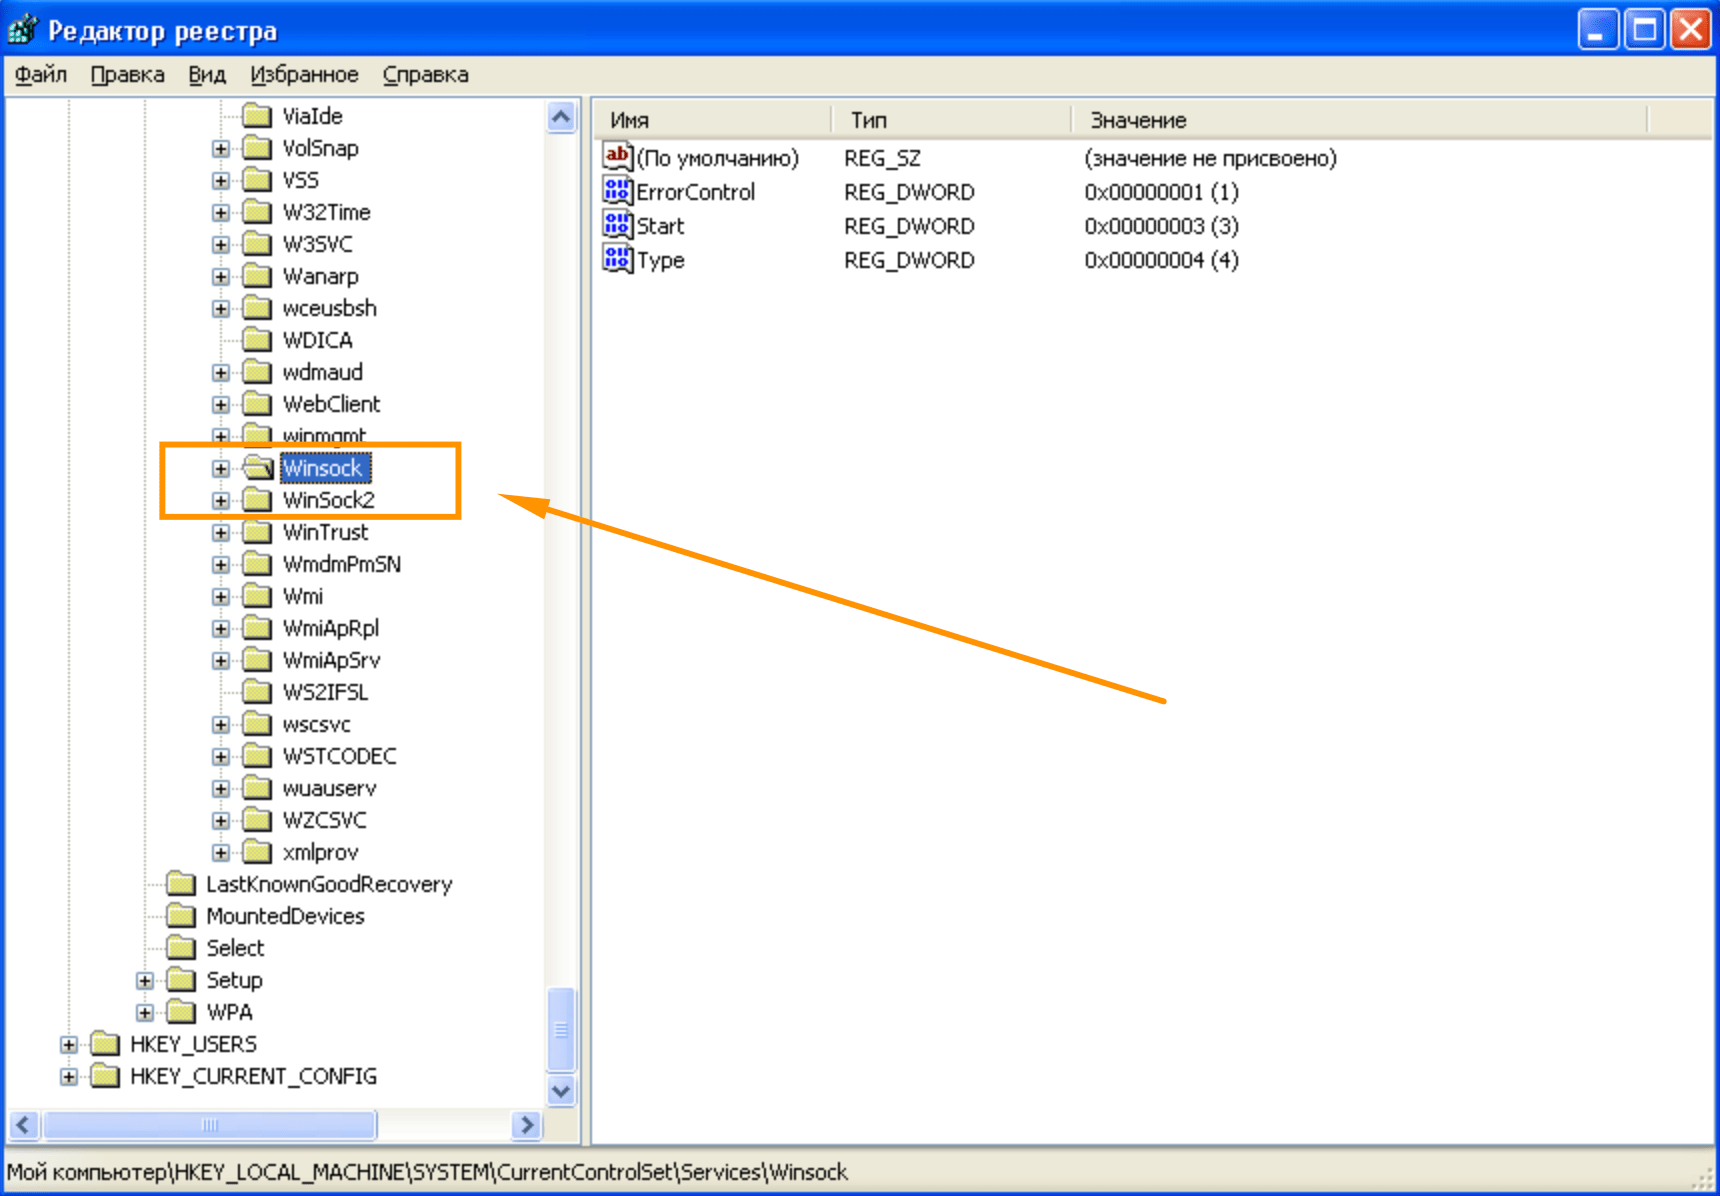Maximize the Registry Editor window

pos(1644,29)
